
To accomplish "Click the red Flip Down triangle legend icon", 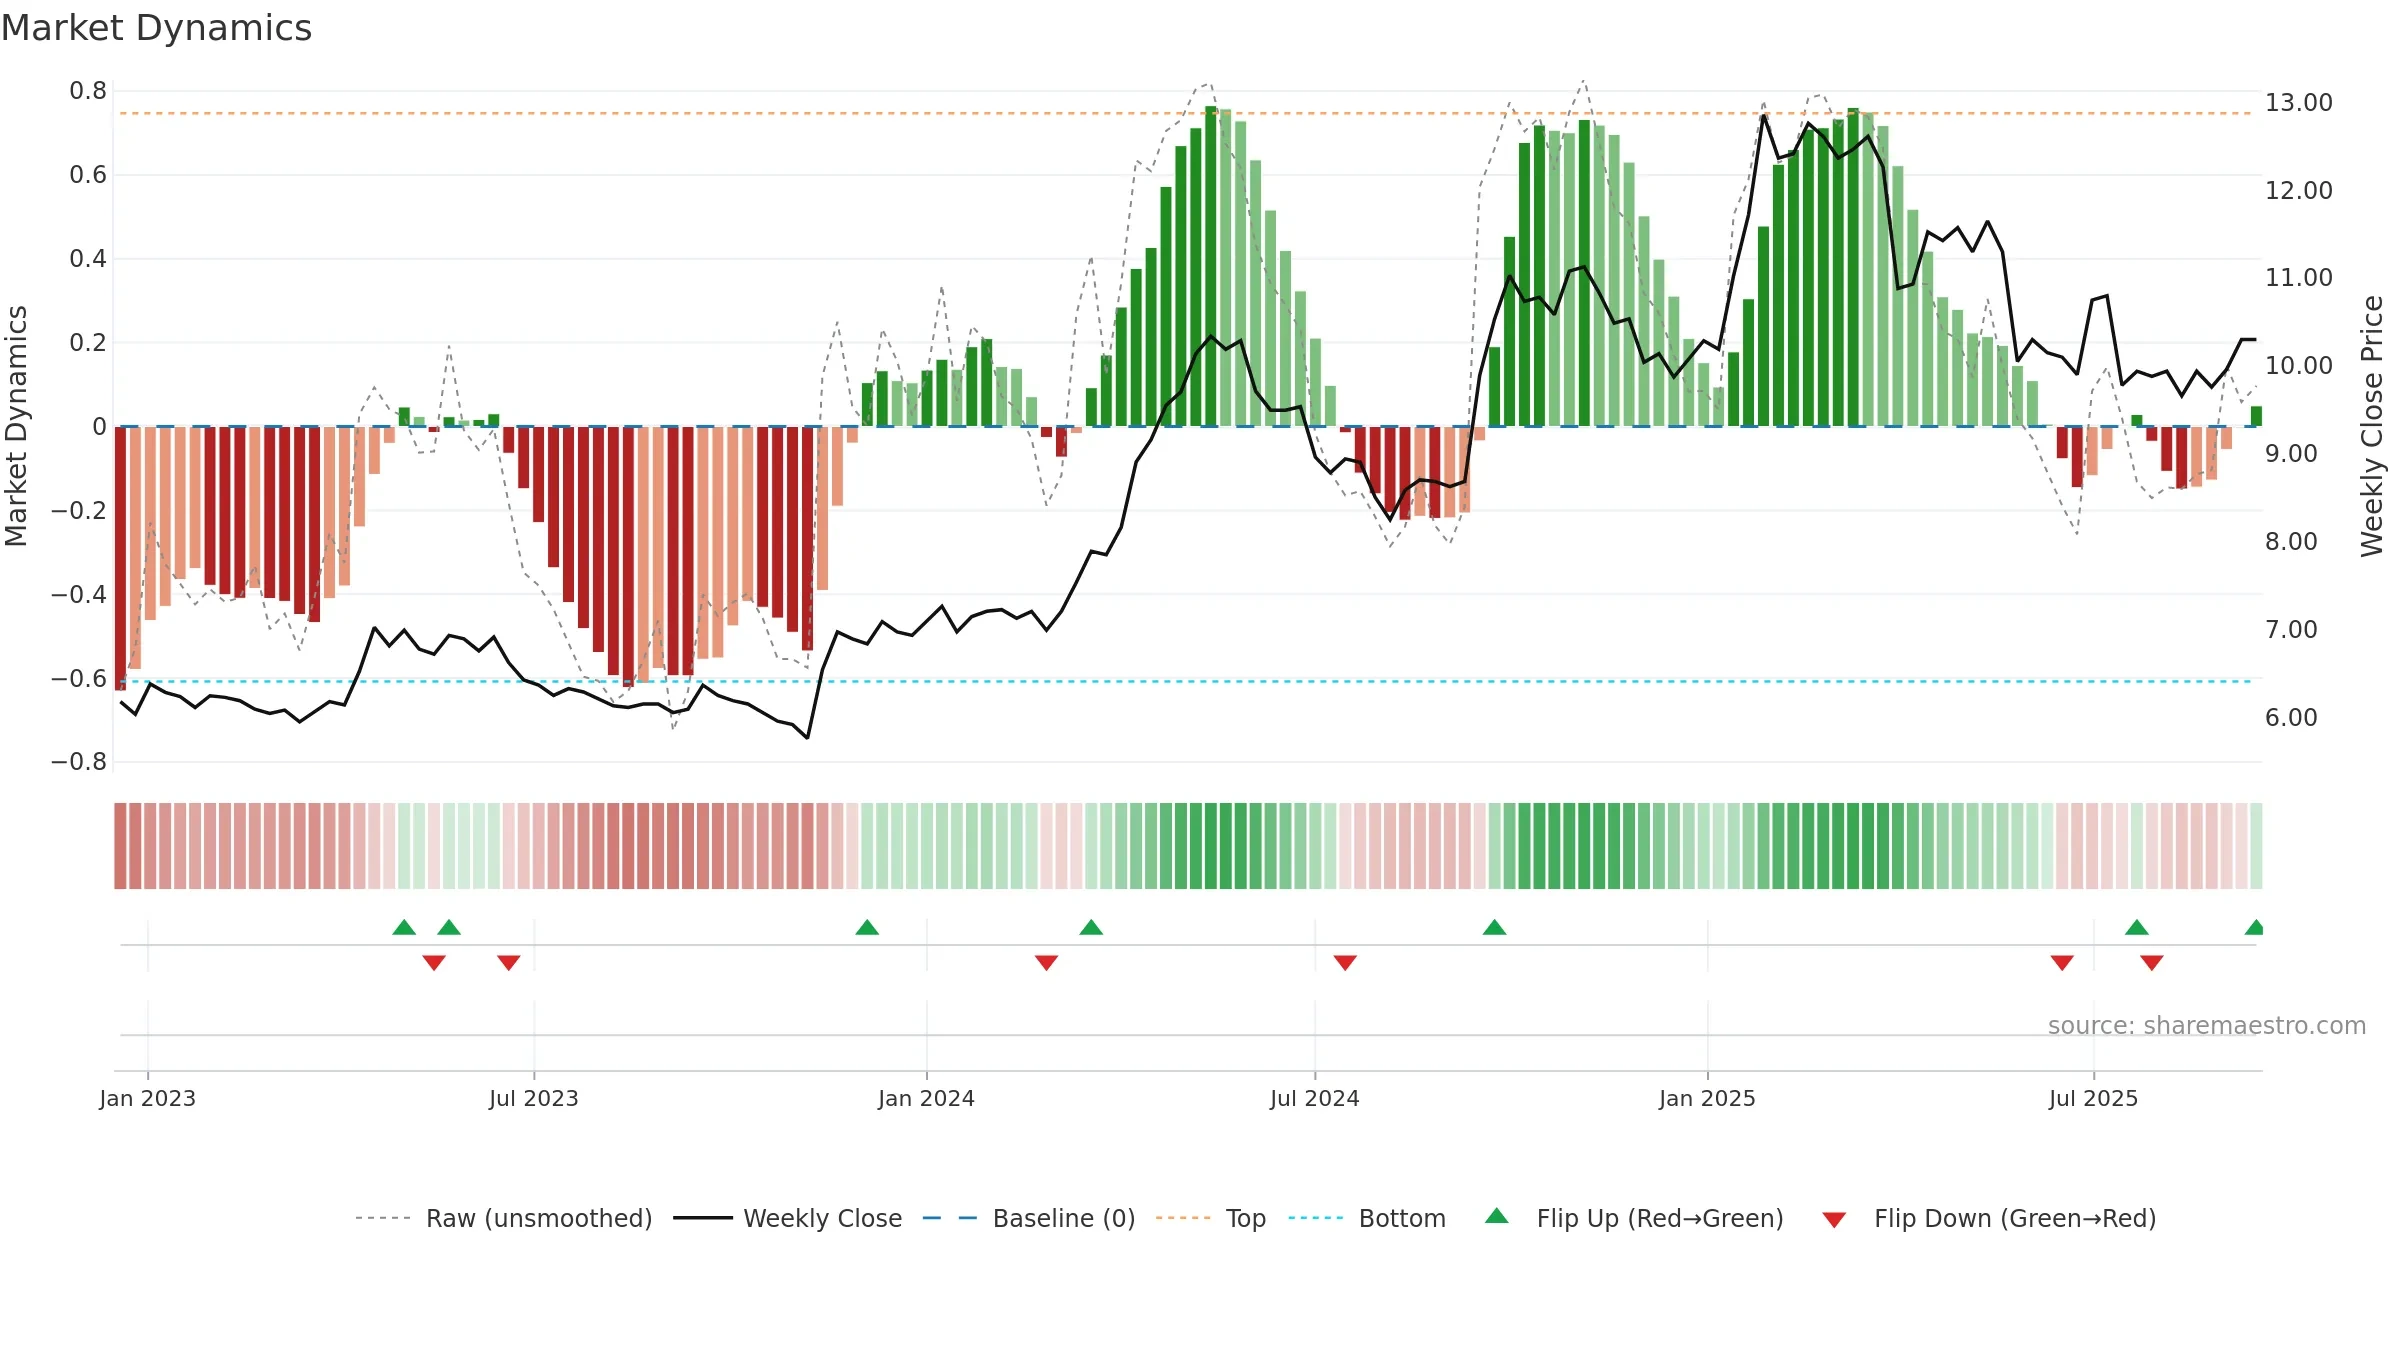I will click(x=1834, y=1220).
